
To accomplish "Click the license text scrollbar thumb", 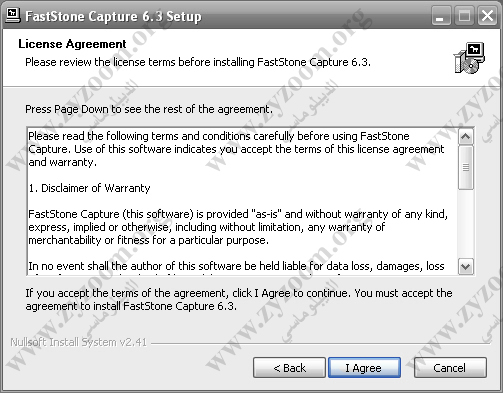I will click(466, 167).
